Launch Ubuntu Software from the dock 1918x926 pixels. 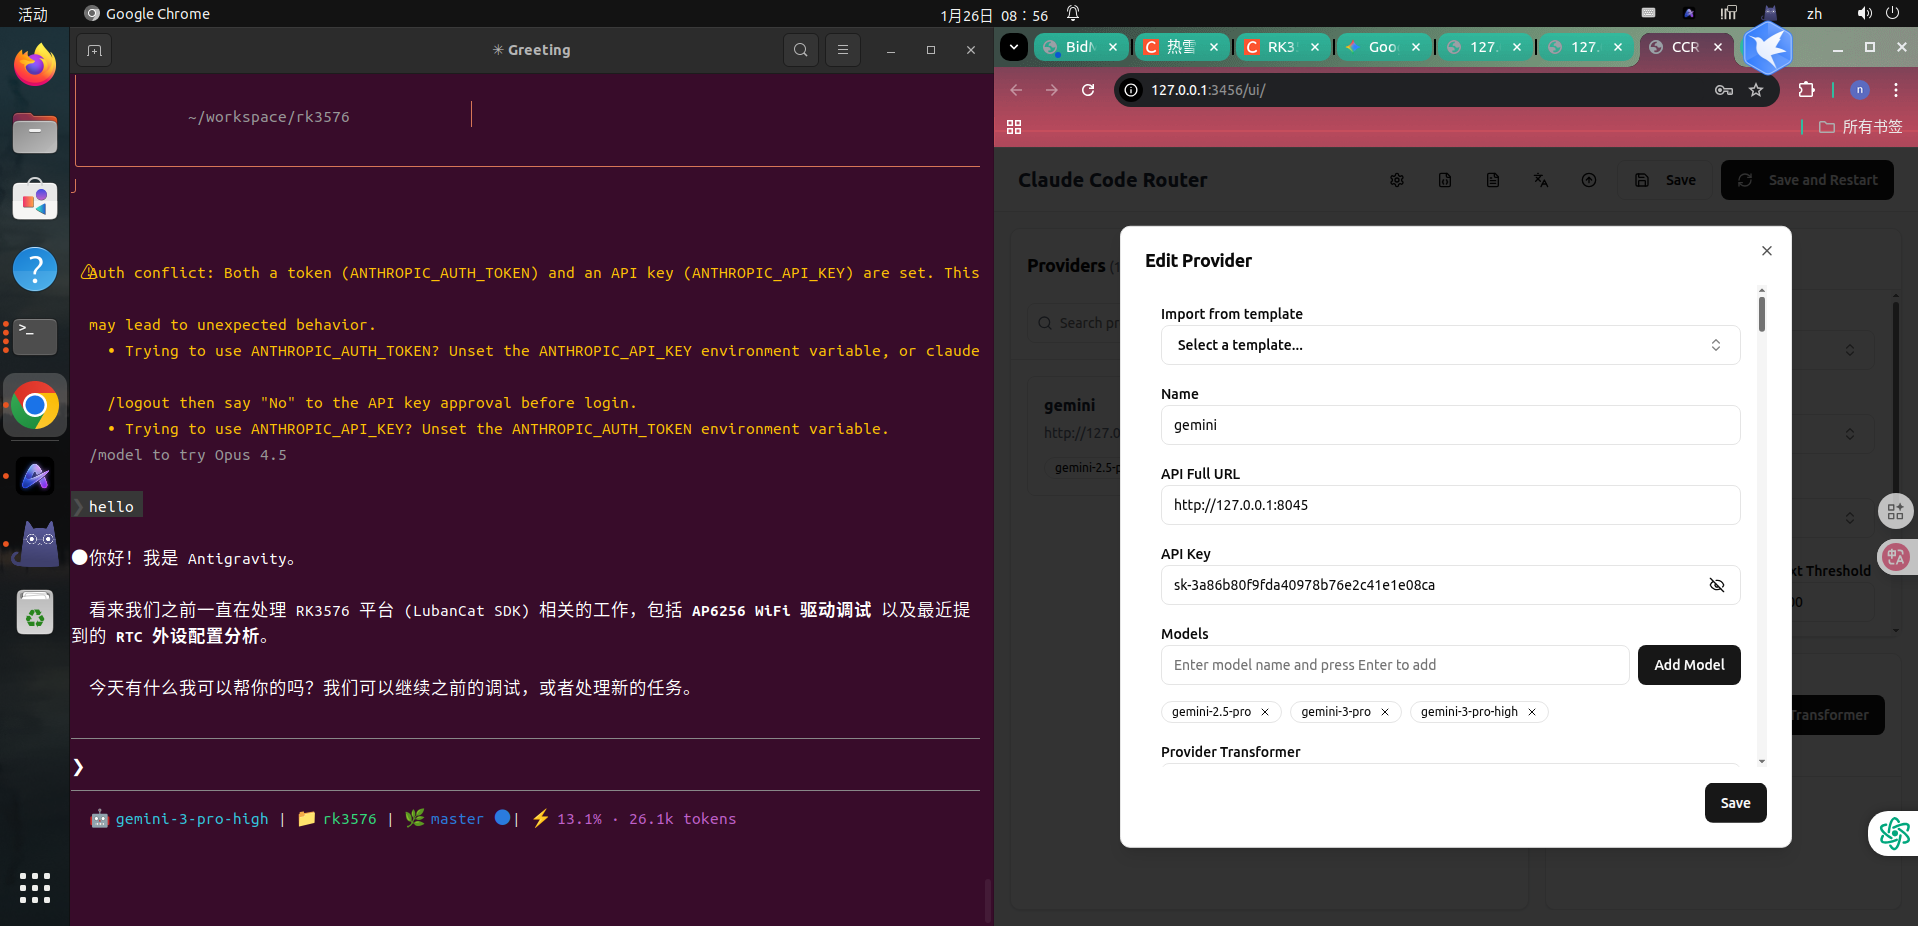35,200
